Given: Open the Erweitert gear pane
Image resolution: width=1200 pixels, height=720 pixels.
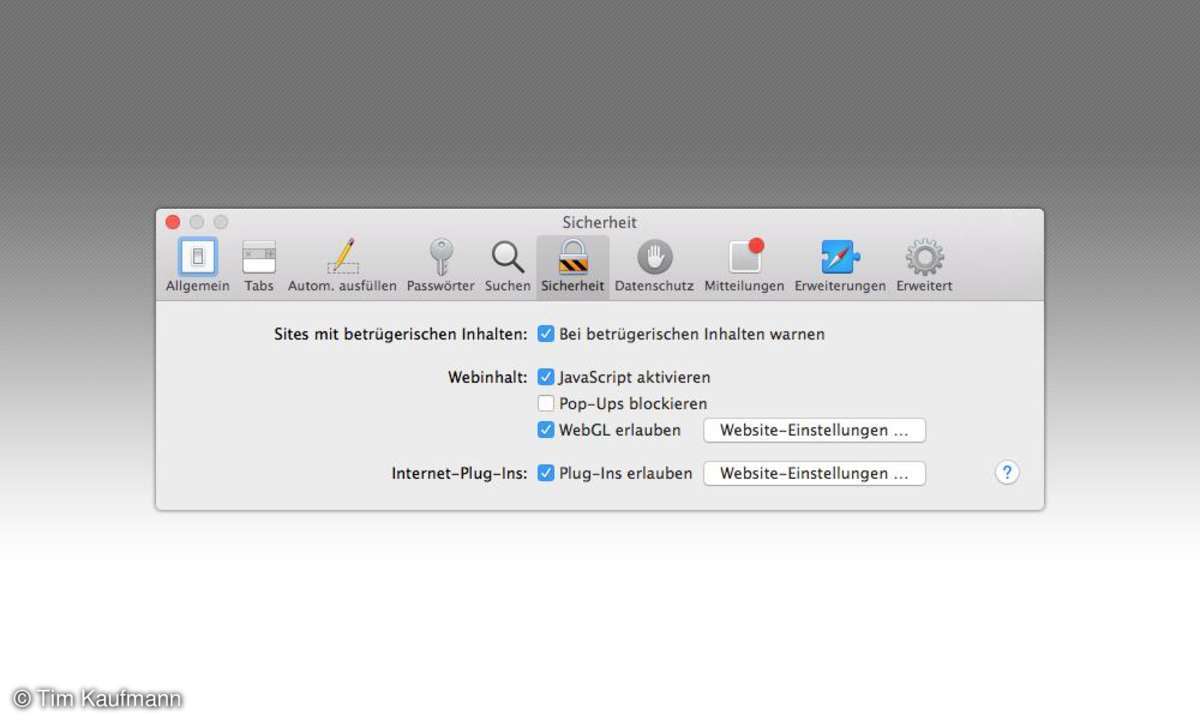Looking at the screenshot, I should (x=924, y=265).
